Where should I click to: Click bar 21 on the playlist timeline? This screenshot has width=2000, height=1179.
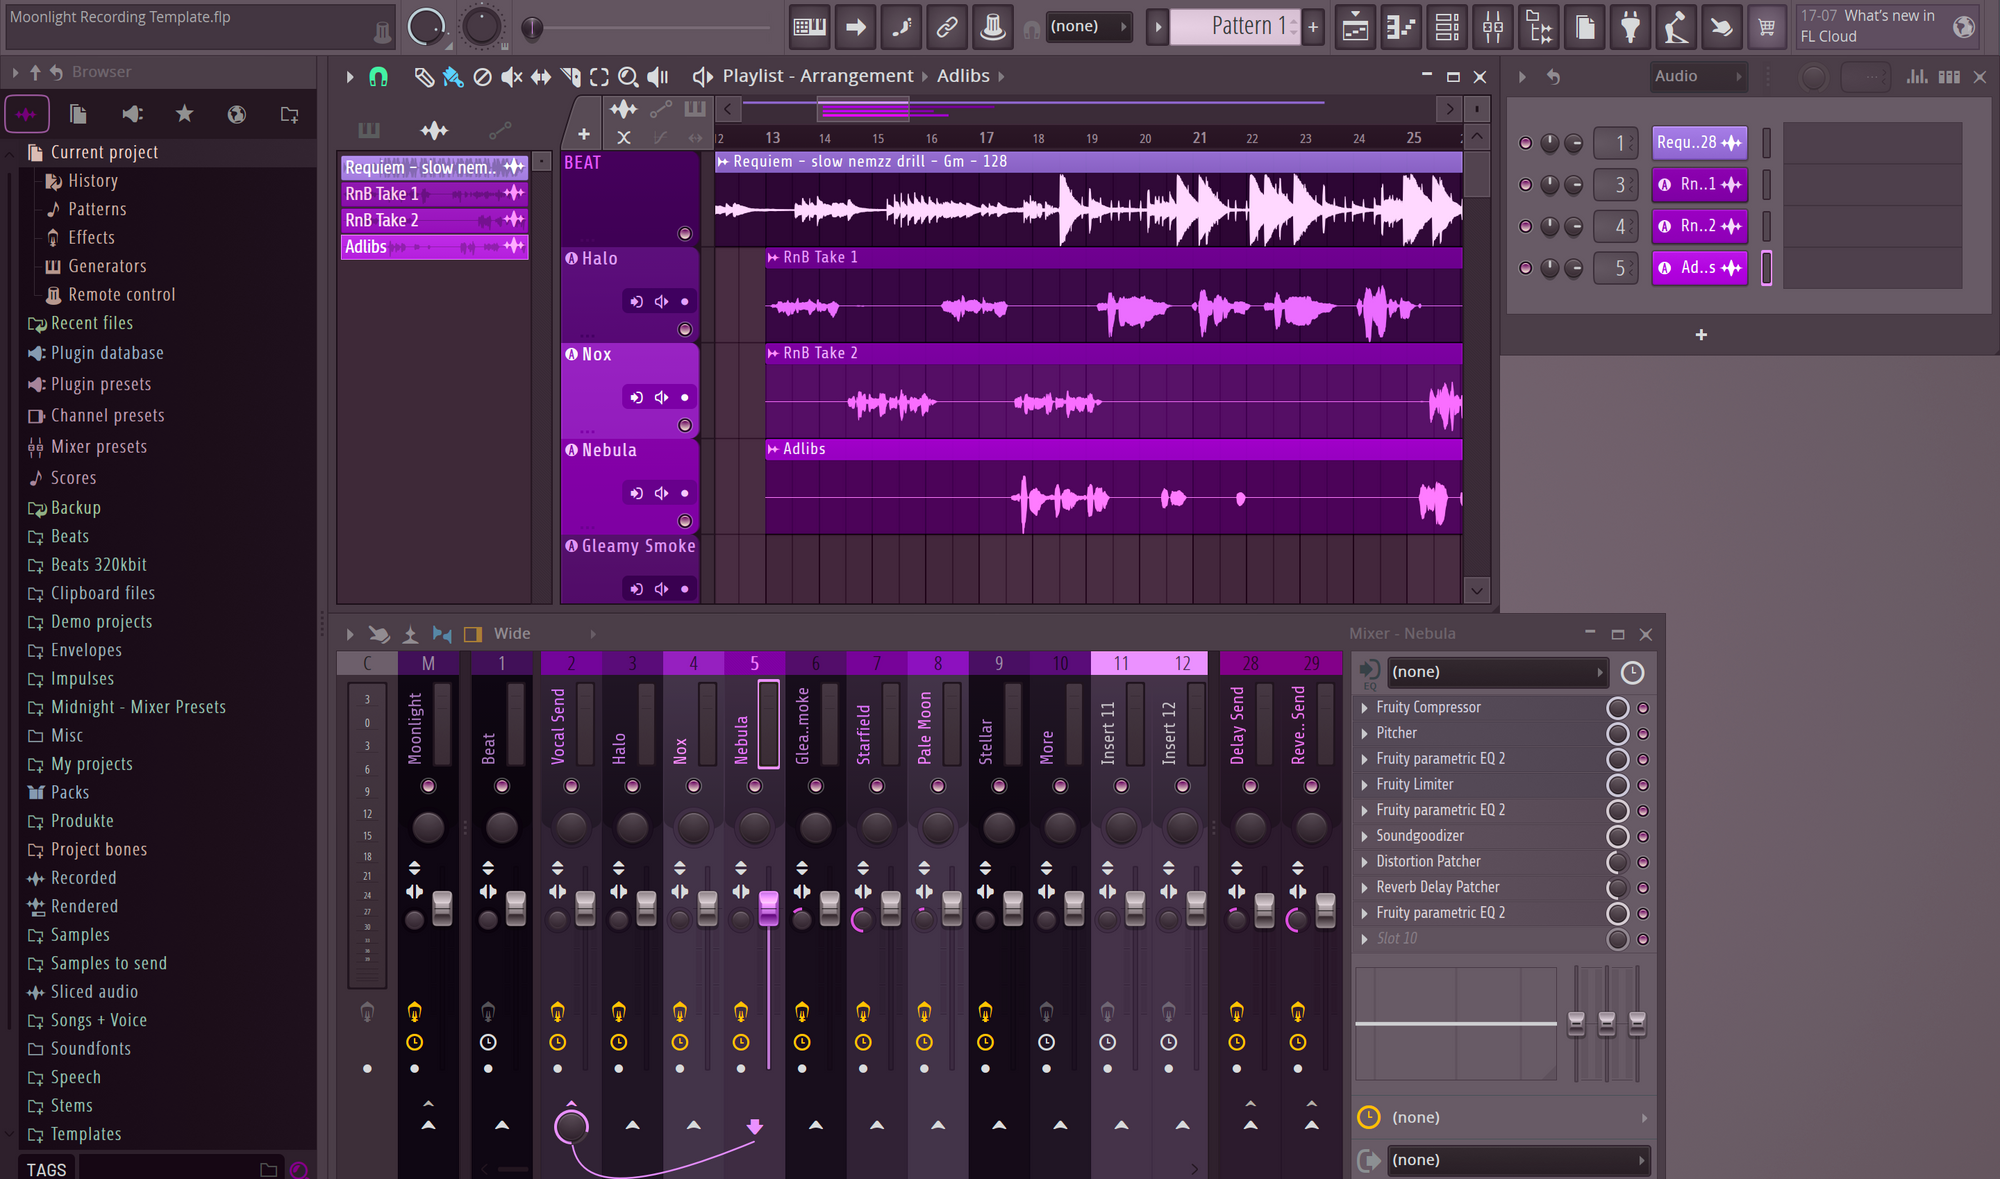coord(1199,138)
